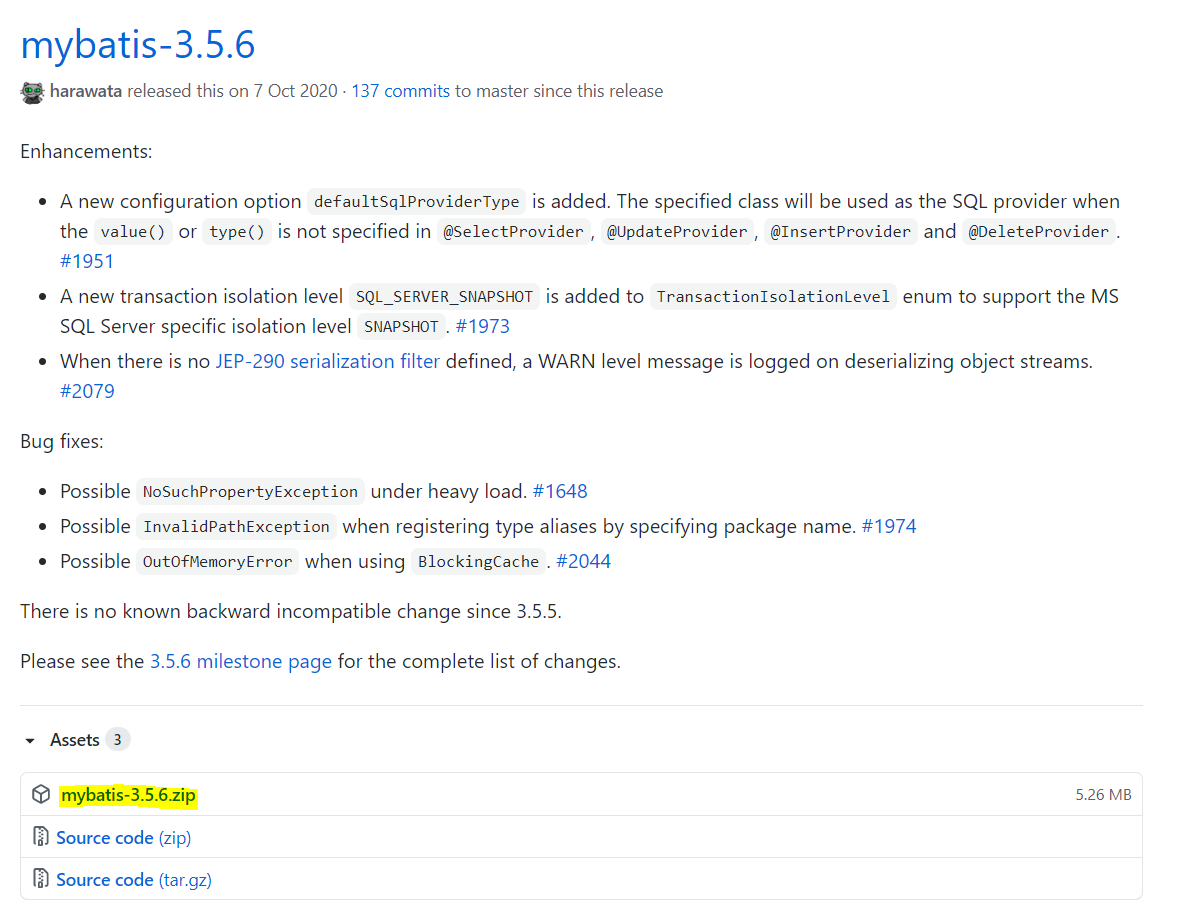1194x910 pixels.
Task: Click the SNAPSHOT code text
Action: 401,327
